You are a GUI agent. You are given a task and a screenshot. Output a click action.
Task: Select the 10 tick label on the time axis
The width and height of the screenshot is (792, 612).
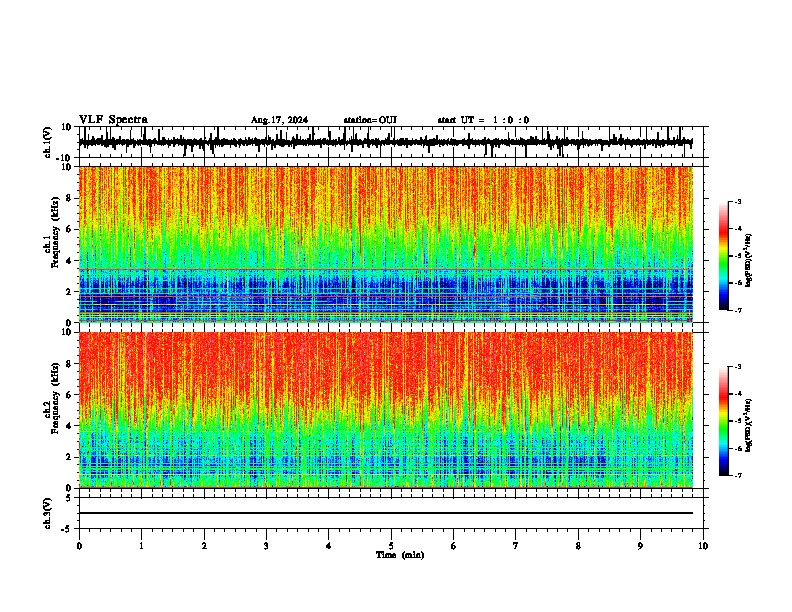tap(703, 546)
